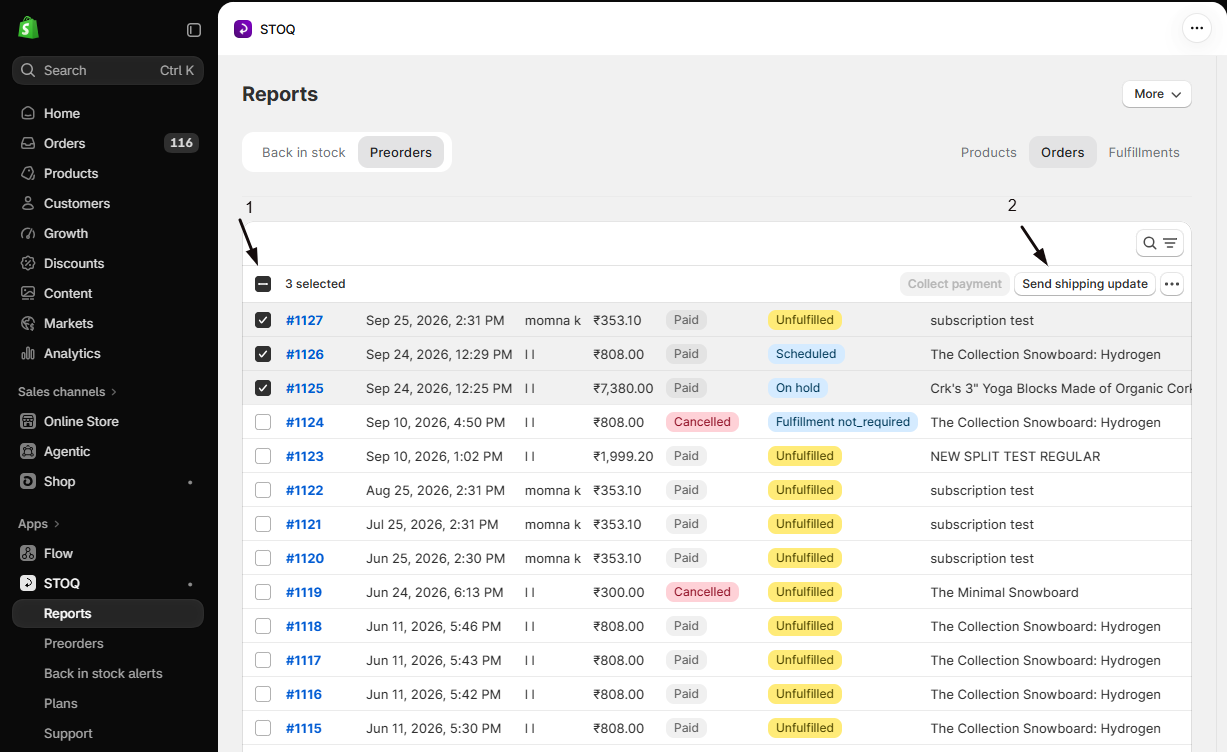The width and height of the screenshot is (1227, 752).
Task: Open the Back in stock alerts page
Action: pyautogui.click(x=103, y=673)
